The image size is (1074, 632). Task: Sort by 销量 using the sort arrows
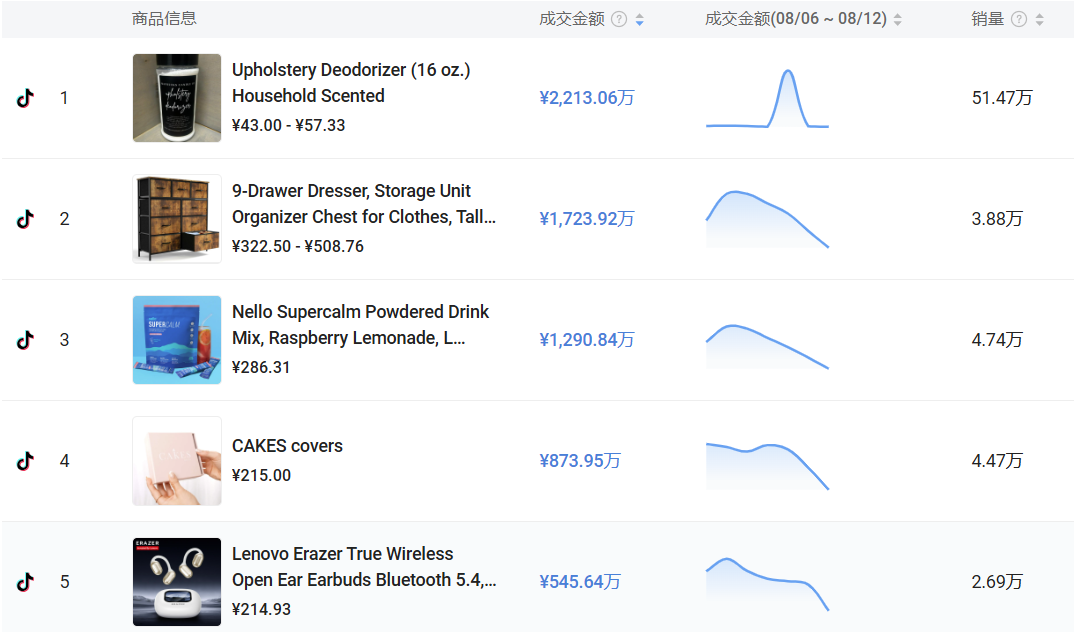coord(1039,19)
